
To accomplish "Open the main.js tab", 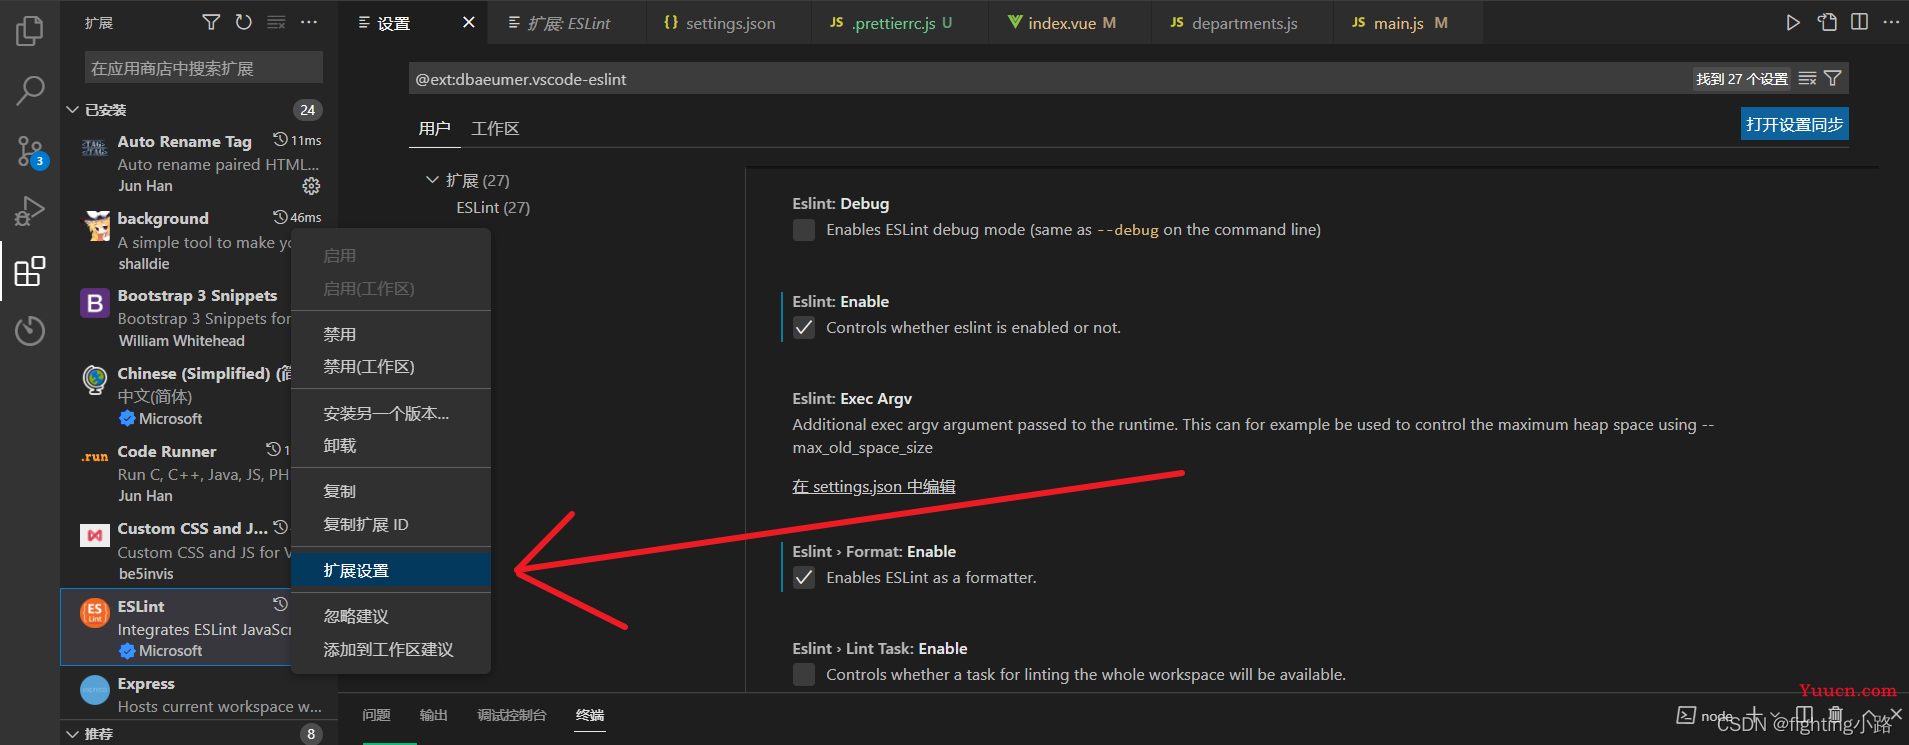I will click(1408, 23).
